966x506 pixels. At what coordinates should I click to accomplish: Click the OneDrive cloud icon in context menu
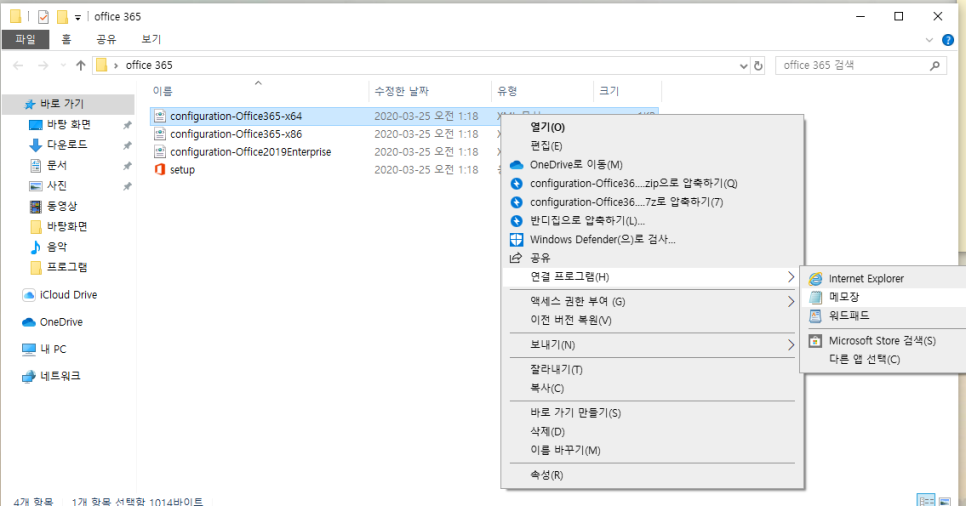pos(516,165)
